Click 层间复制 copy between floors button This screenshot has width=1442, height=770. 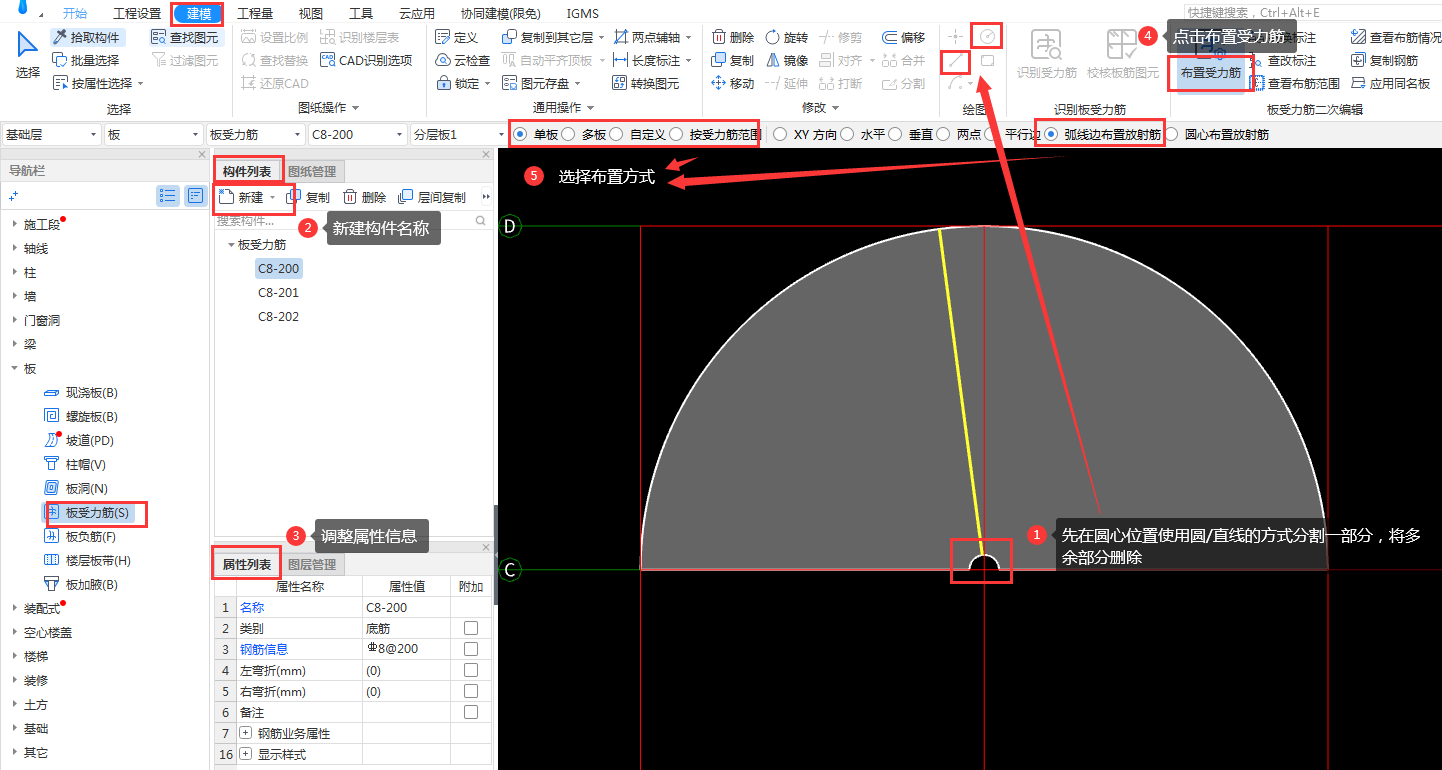click(431, 197)
